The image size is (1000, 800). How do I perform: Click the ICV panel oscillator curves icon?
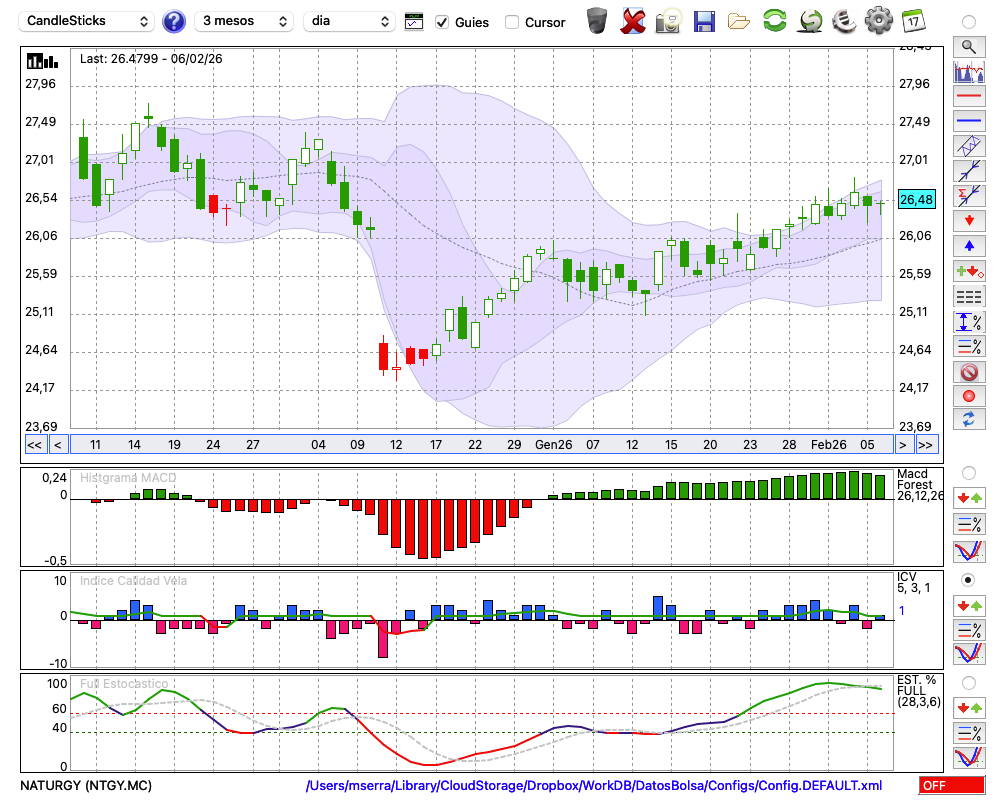click(969, 655)
